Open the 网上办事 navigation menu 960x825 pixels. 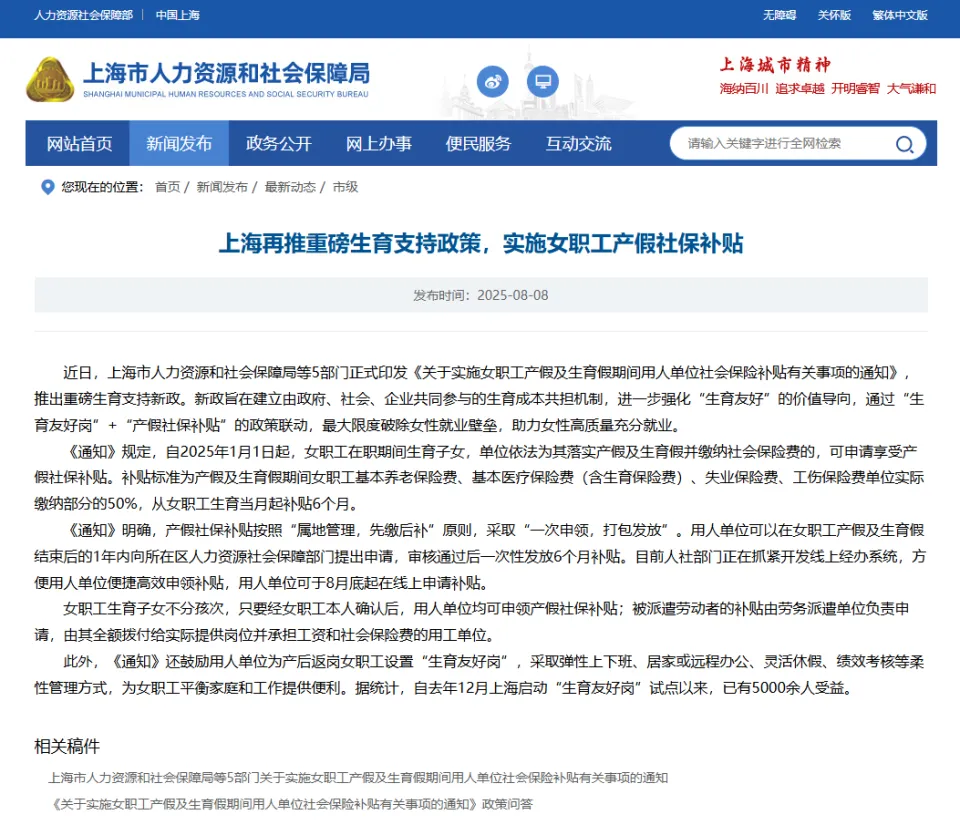(x=378, y=143)
